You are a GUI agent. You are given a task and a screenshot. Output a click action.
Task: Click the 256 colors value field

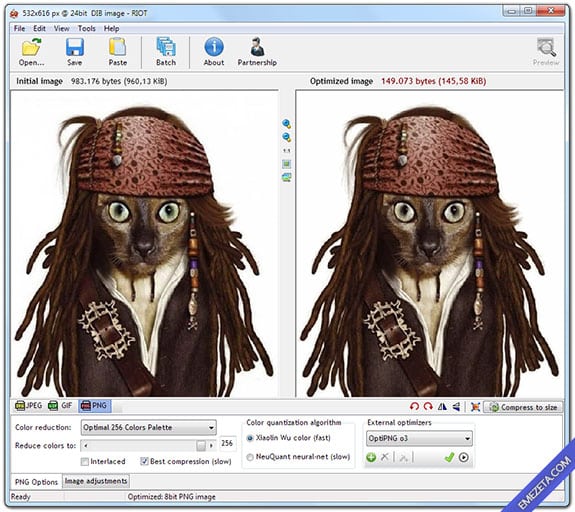(227, 443)
